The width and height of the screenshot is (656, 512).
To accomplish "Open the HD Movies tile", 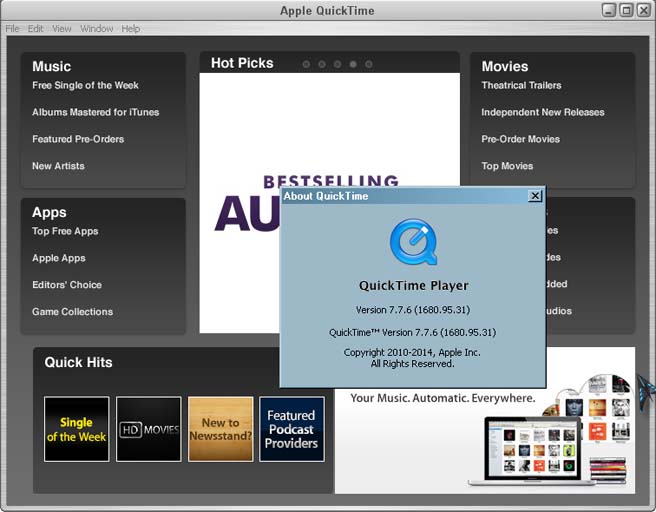I will [148, 429].
